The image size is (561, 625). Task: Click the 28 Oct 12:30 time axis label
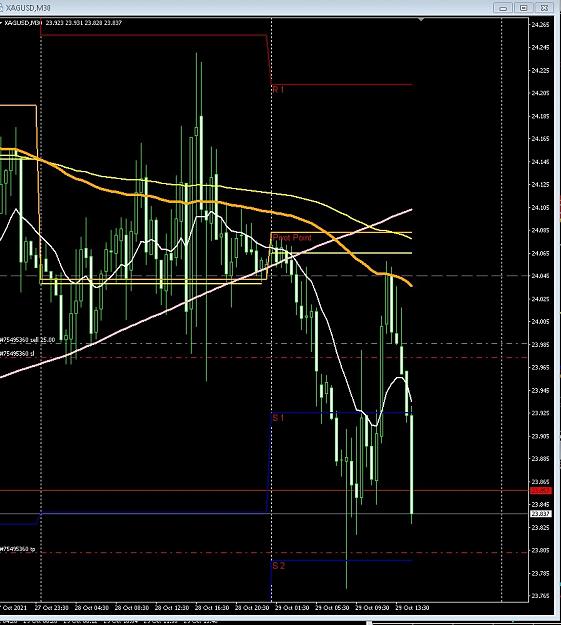[171, 608]
